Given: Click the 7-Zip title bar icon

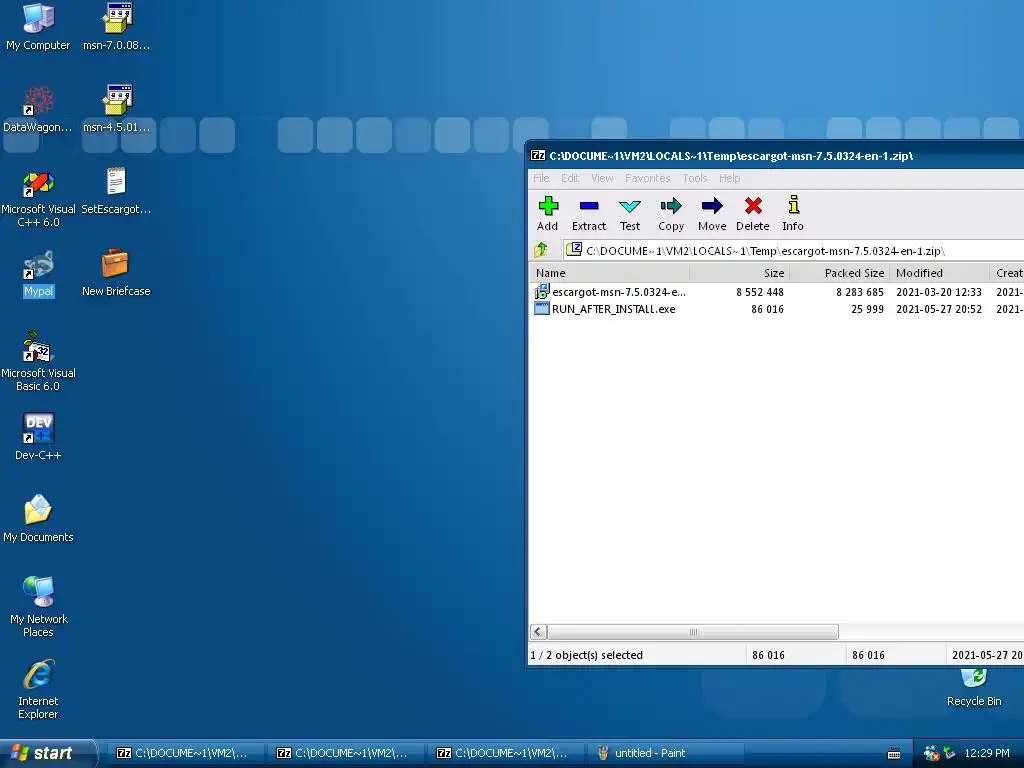Looking at the screenshot, I should (537, 155).
